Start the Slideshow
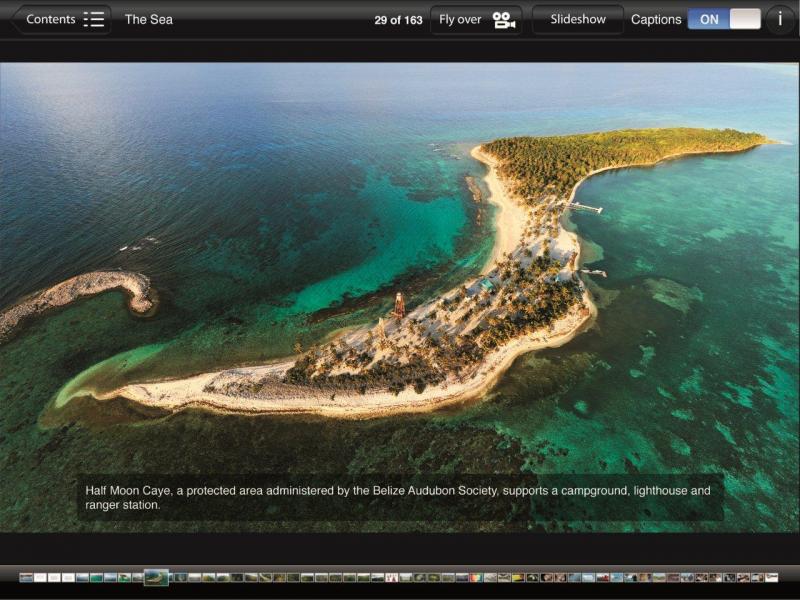This screenshot has width=800, height=600. [578, 19]
